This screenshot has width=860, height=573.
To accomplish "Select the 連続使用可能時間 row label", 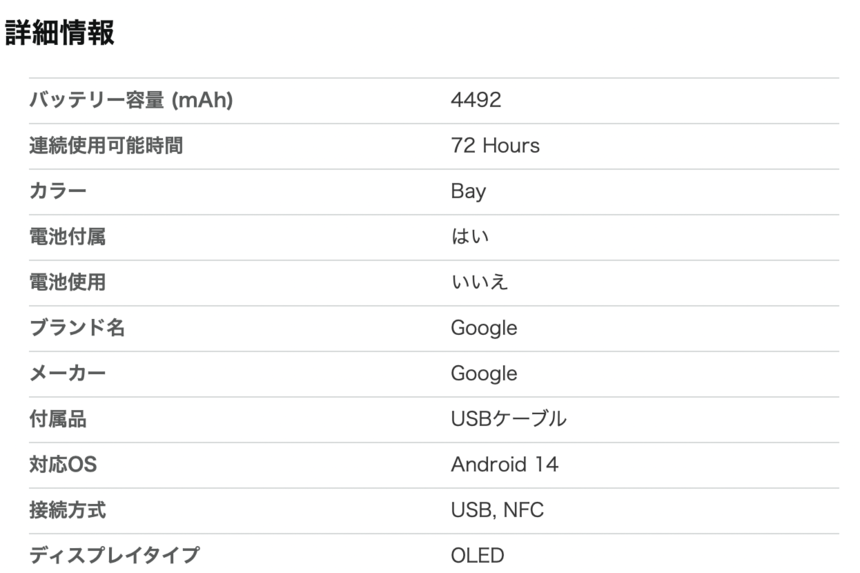I will tap(106, 145).
